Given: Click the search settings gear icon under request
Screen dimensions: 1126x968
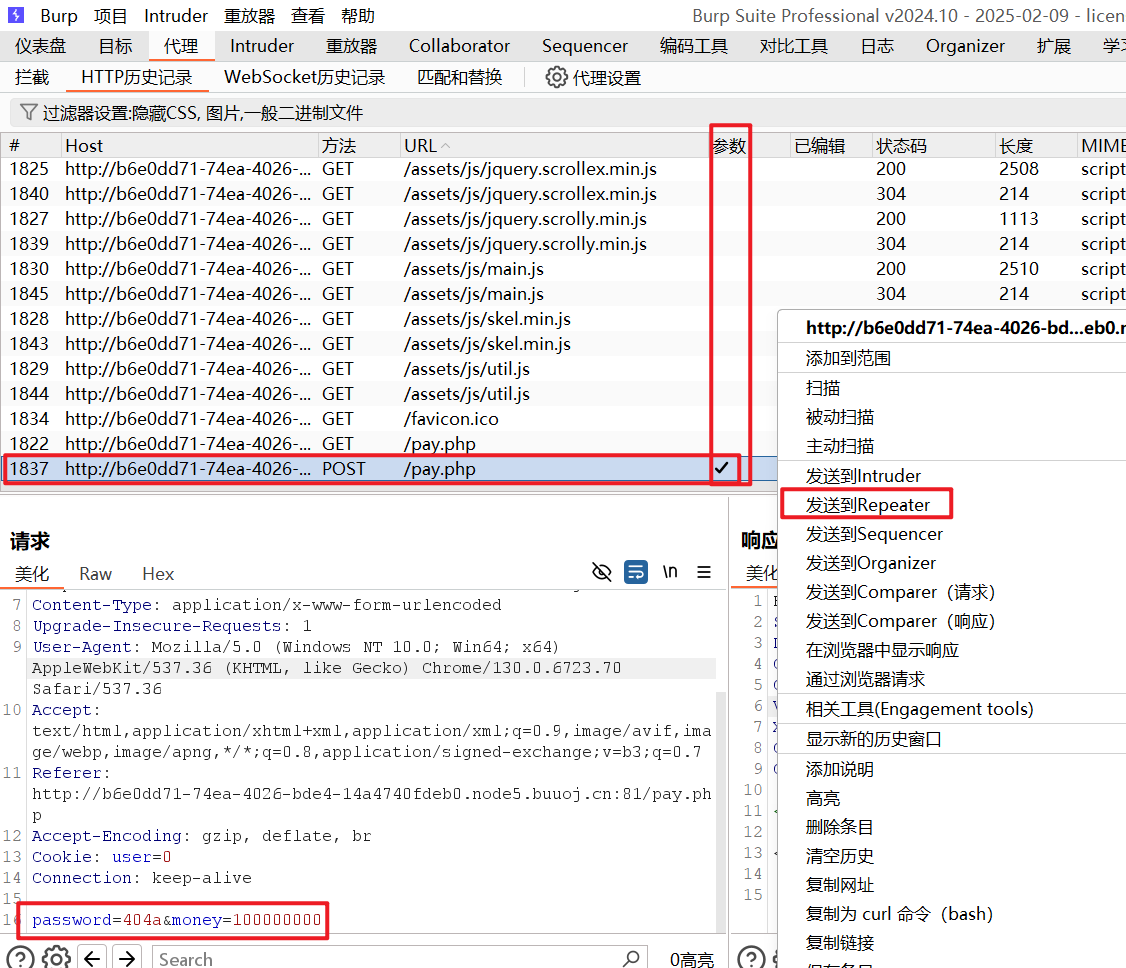Looking at the screenshot, I should (x=56, y=958).
